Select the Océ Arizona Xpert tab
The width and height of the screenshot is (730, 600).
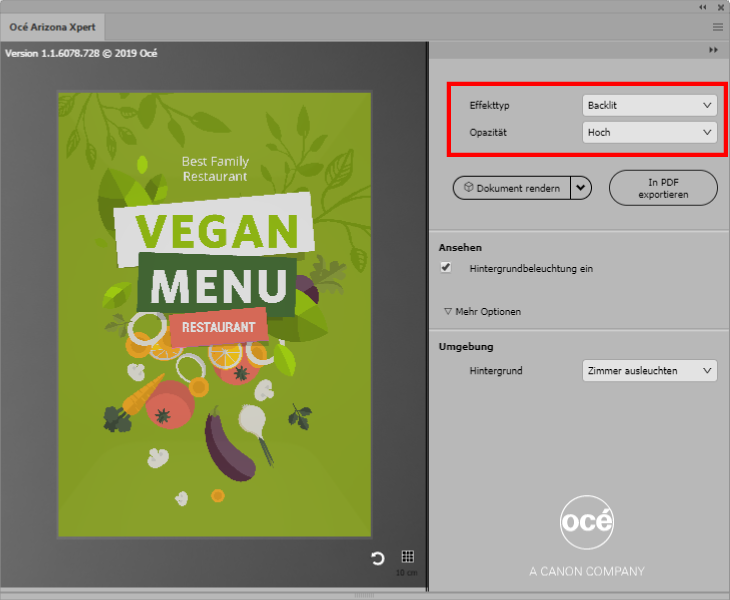click(x=52, y=27)
